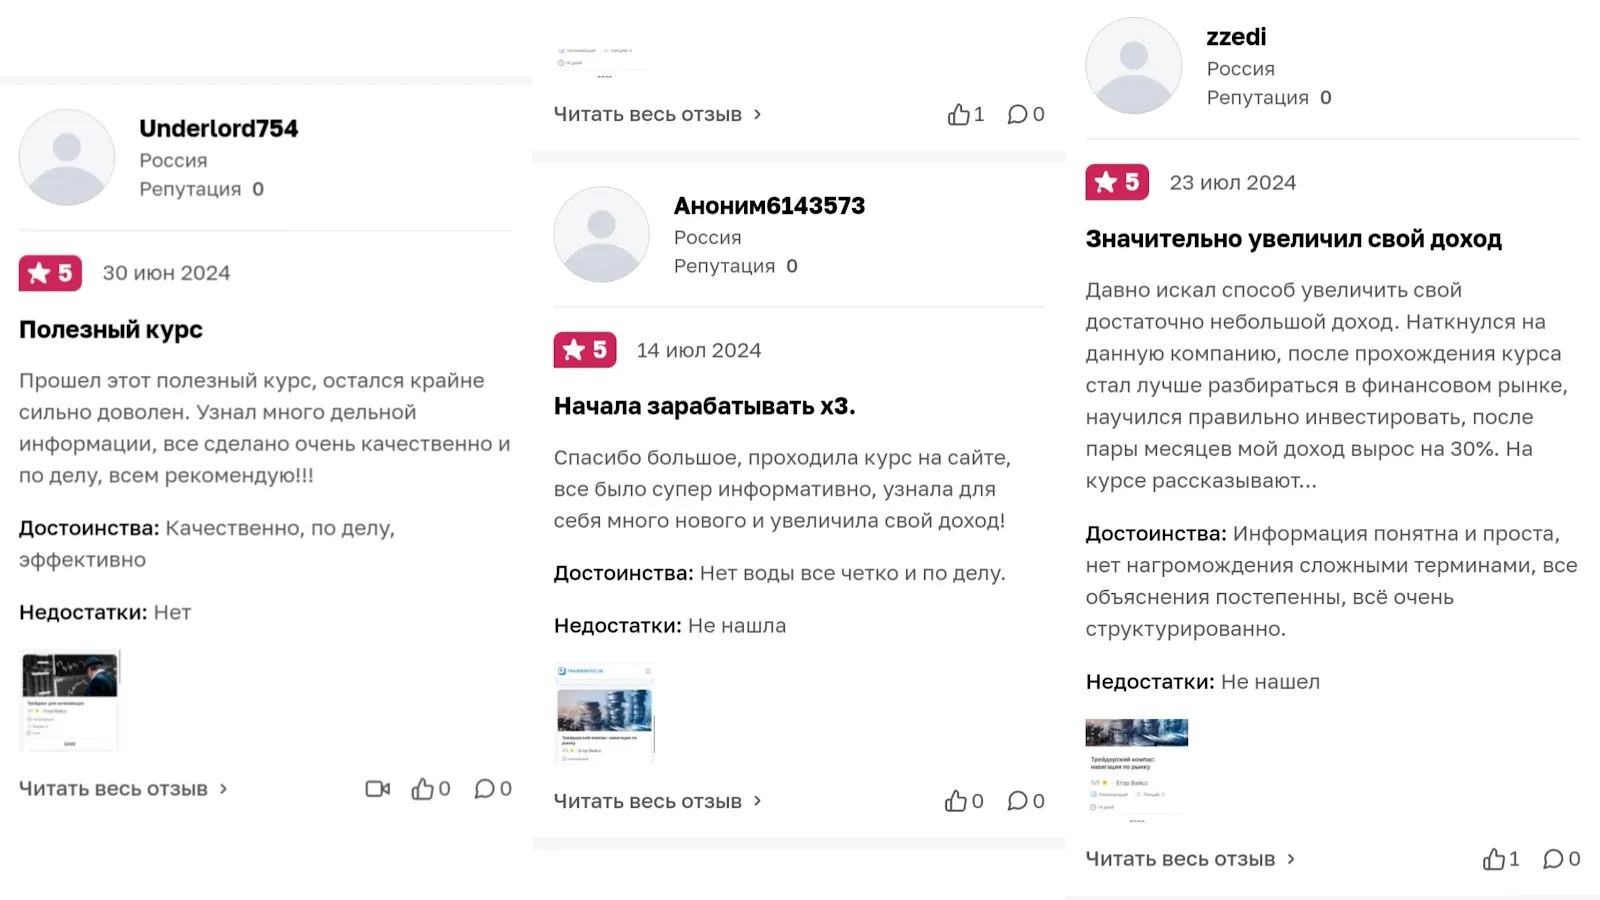Click zzedi profile avatar

tap(1134, 66)
